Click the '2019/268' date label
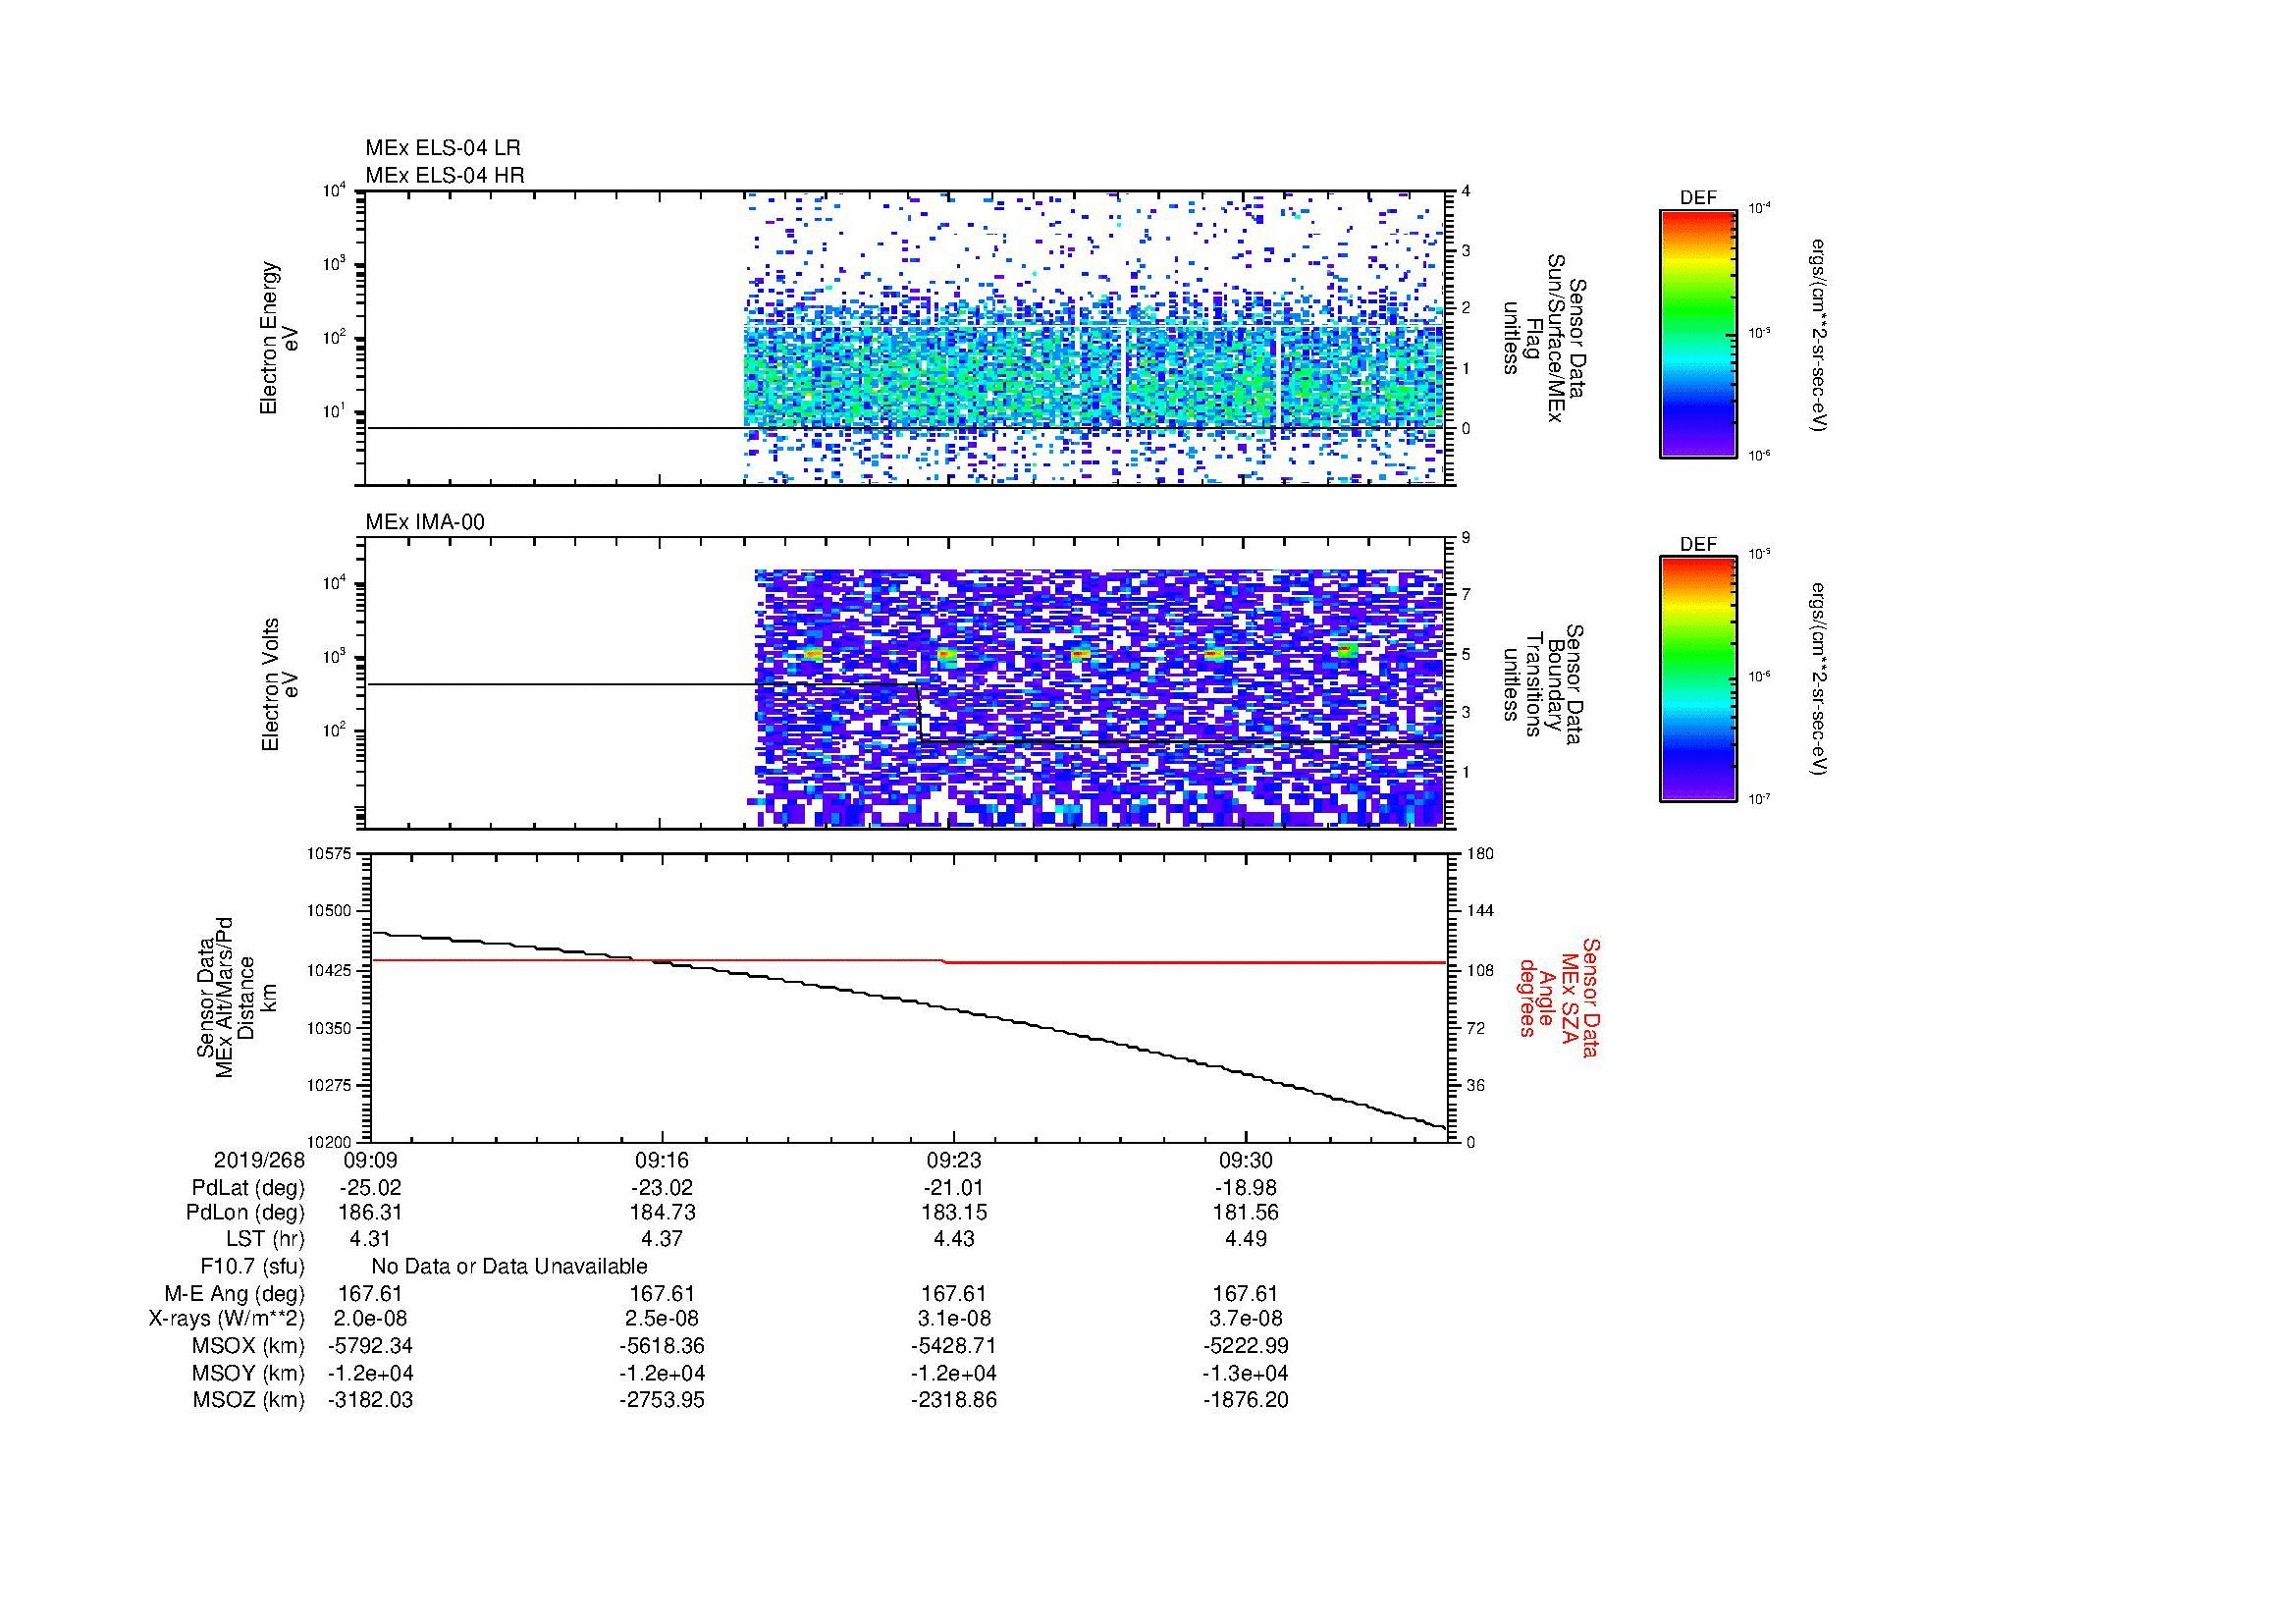This screenshot has width=2296, height=1623. [259, 1160]
